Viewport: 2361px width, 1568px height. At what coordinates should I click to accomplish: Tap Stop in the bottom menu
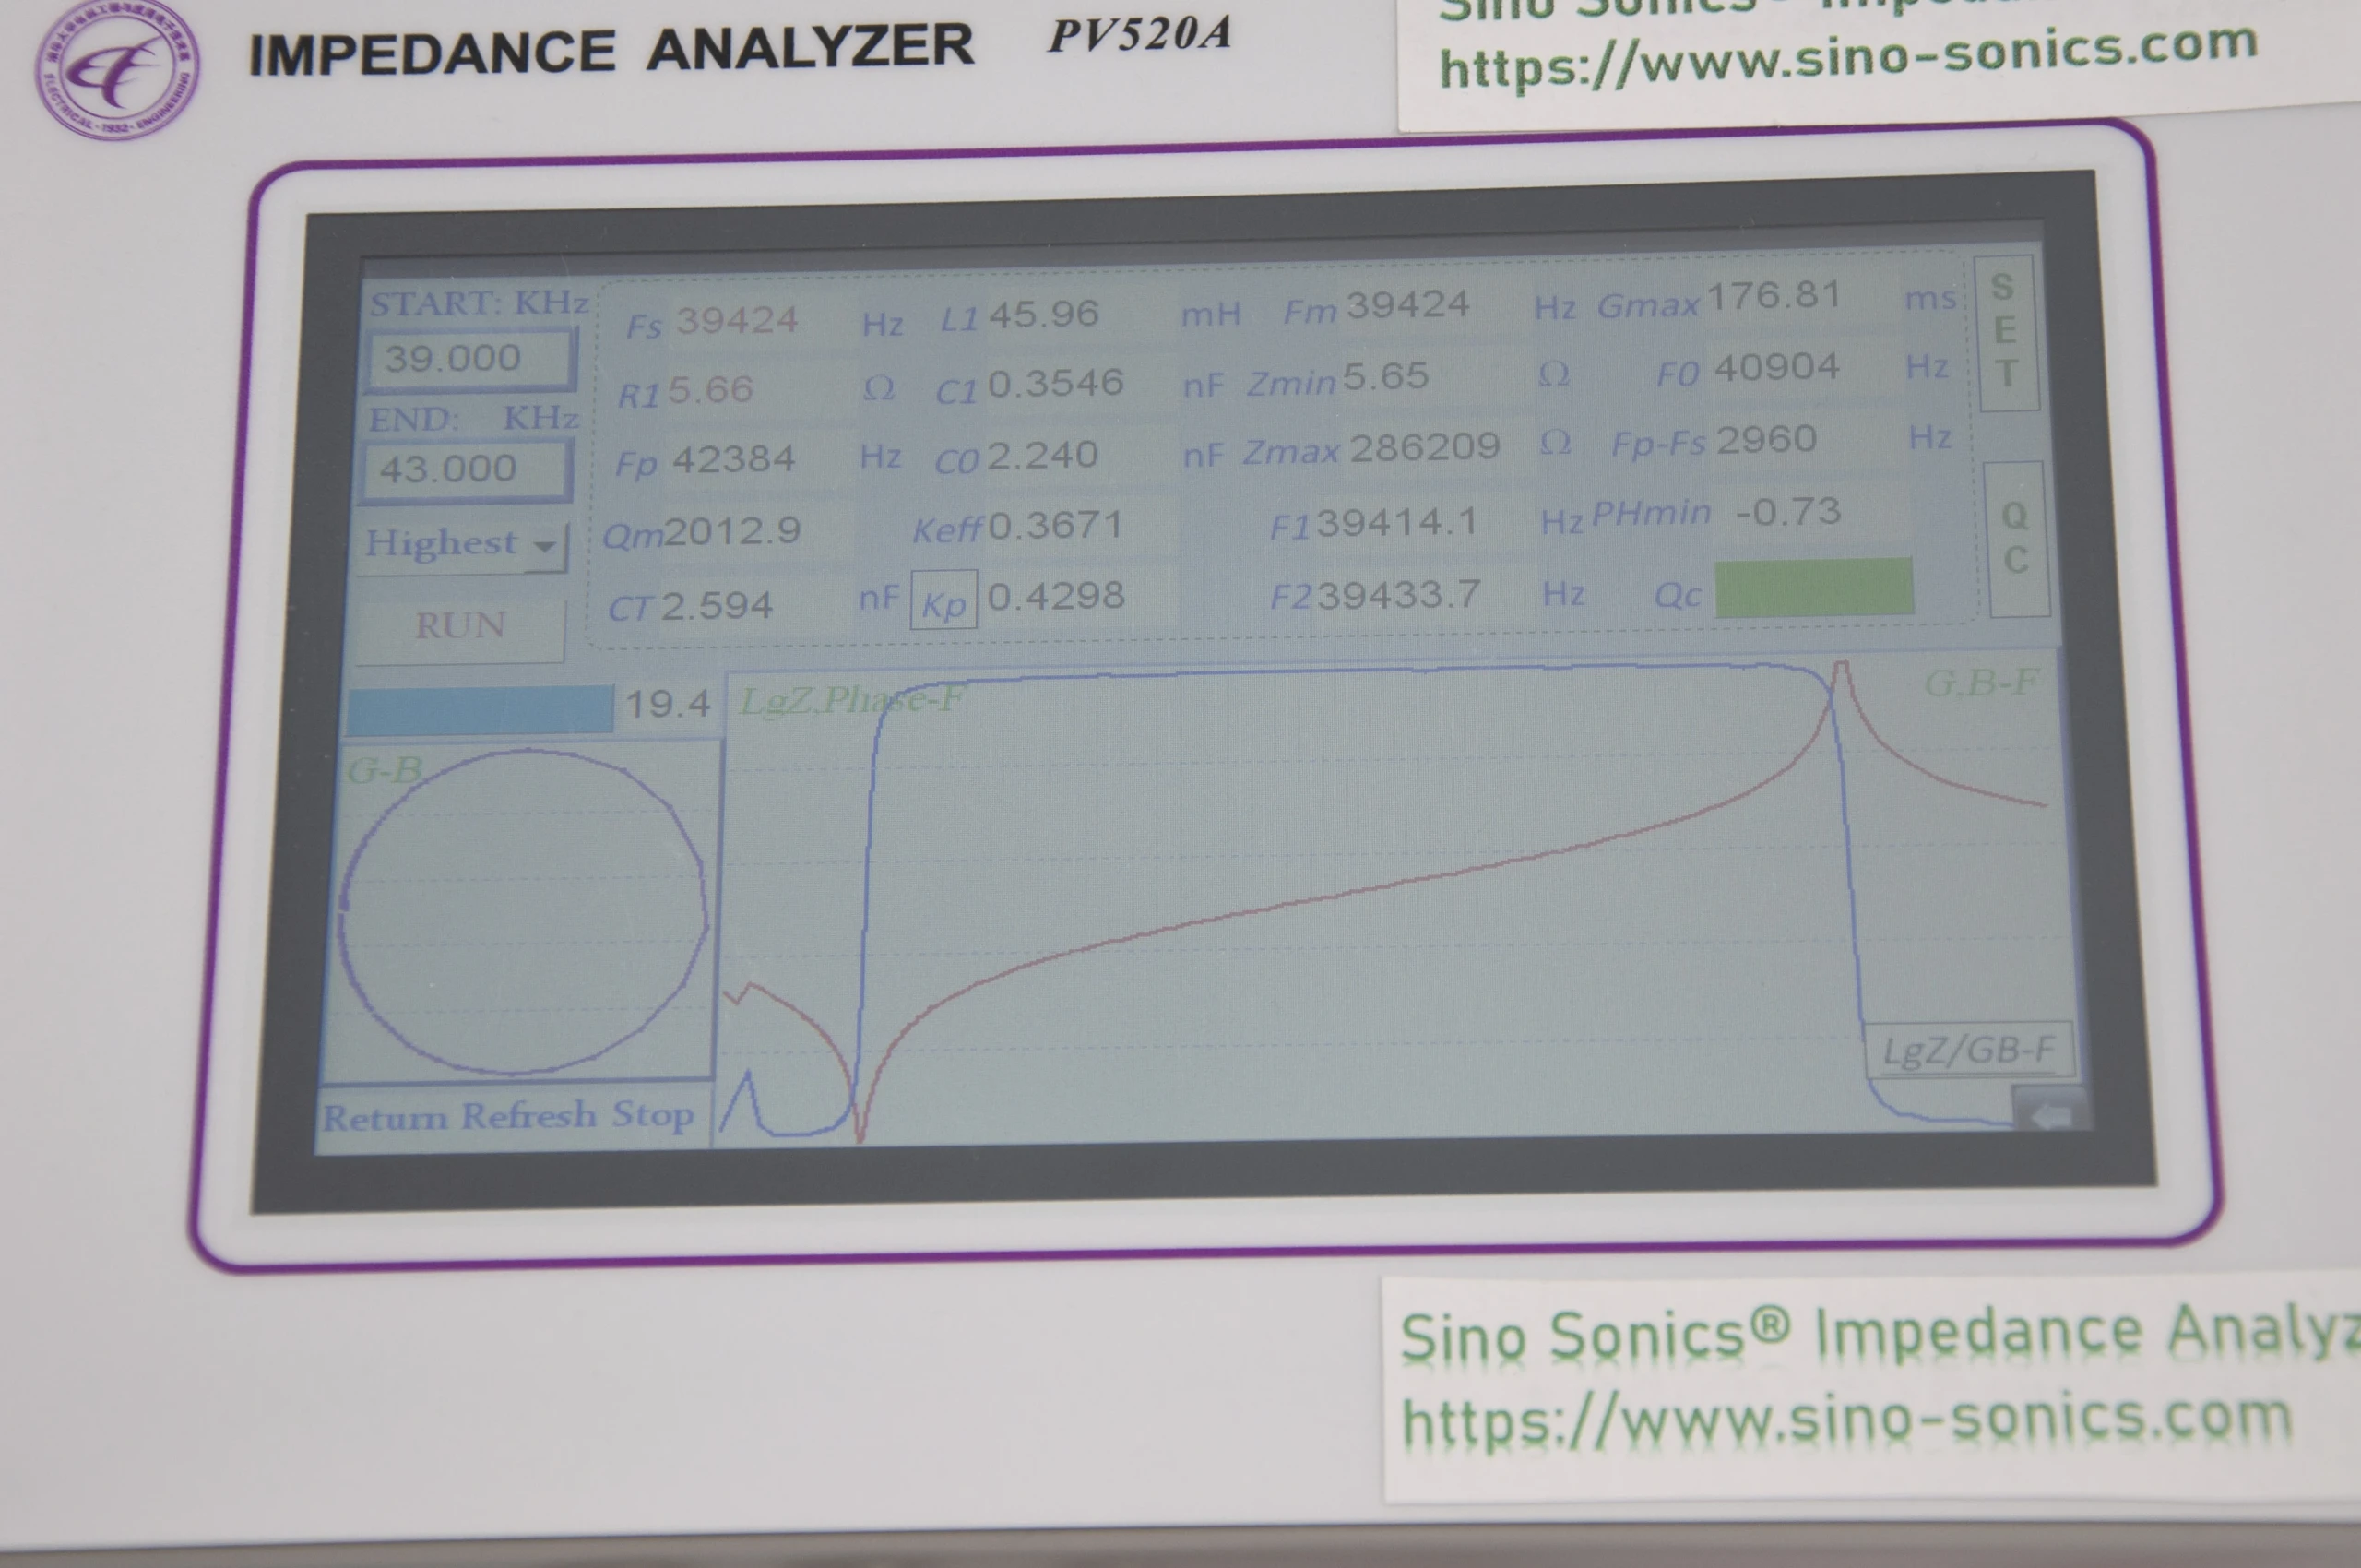[x=653, y=1114]
